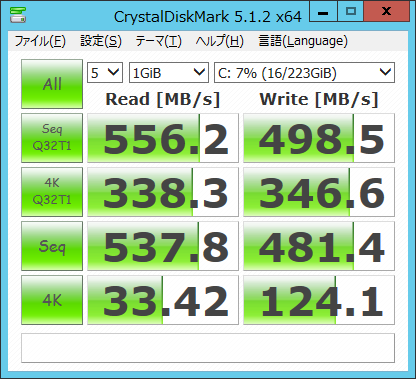Click the empty comment field at bottom
This screenshot has height=379, width=416.
click(208, 348)
